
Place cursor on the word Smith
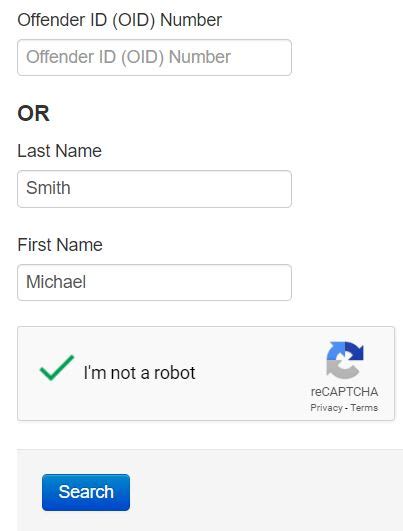point(48,188)
